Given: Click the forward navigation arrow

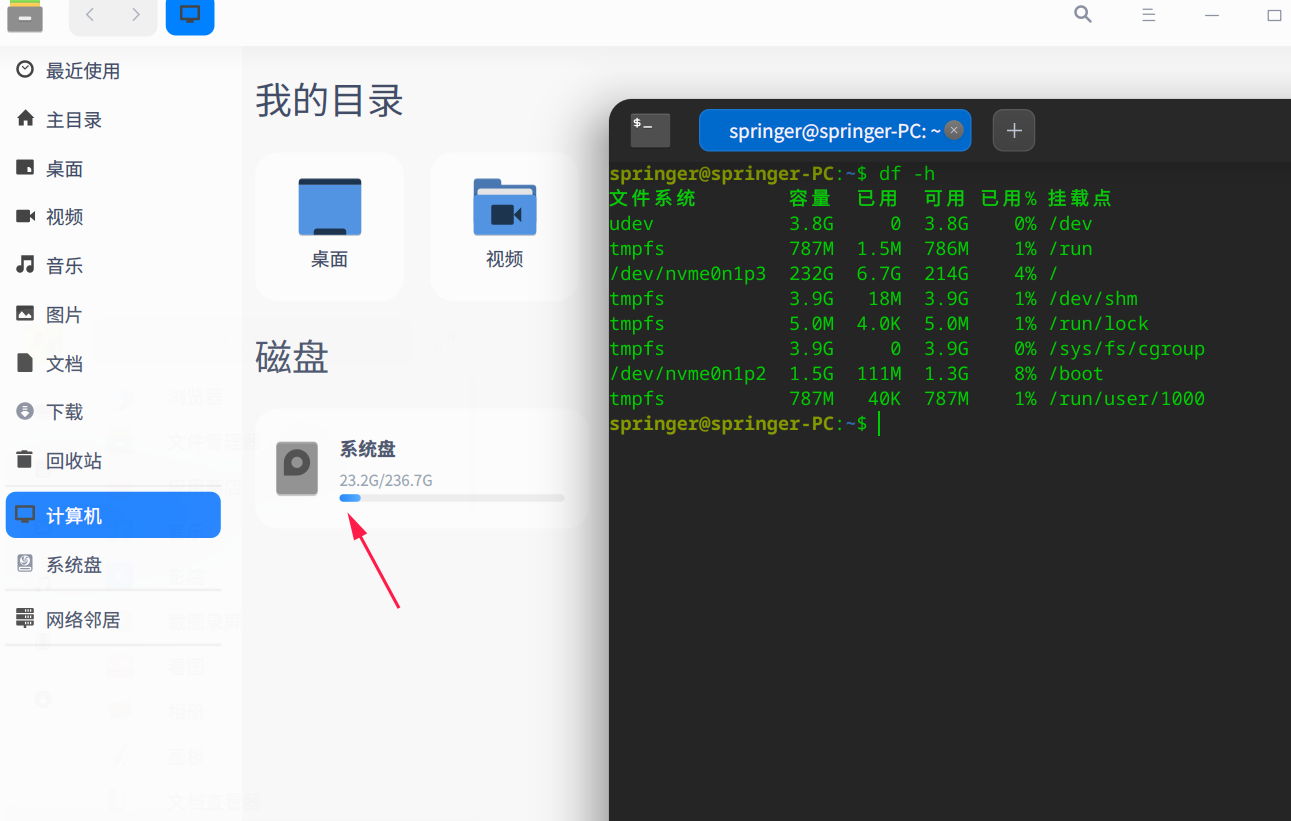Looking at the screenshot, I should click(x=136, y=15).
